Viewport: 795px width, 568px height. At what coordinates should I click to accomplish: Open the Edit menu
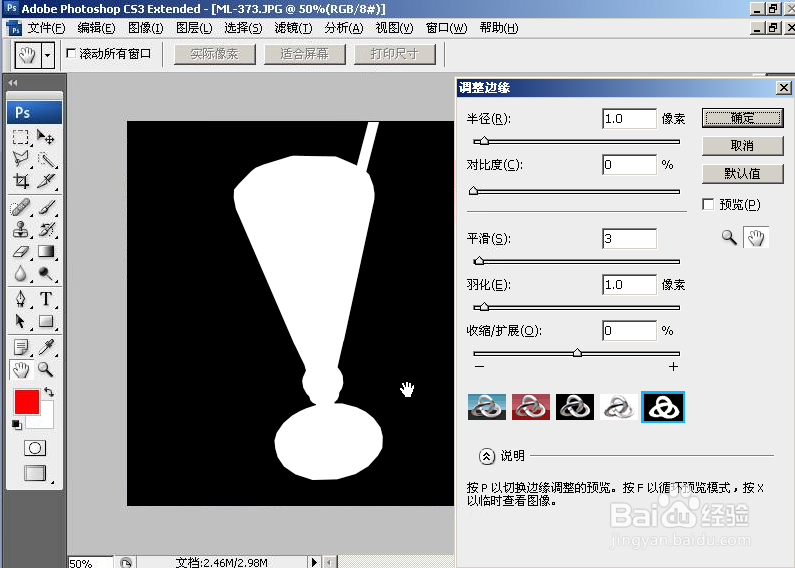[96, 28]
